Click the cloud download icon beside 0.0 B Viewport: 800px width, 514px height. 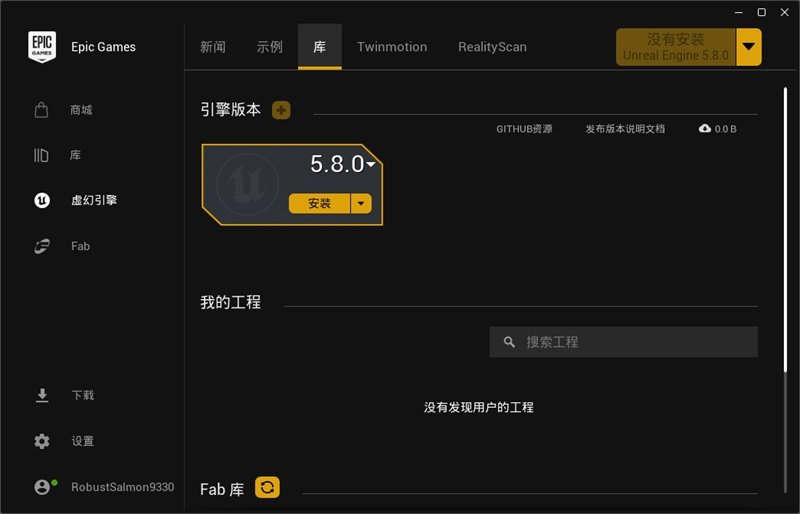(705, 129)
